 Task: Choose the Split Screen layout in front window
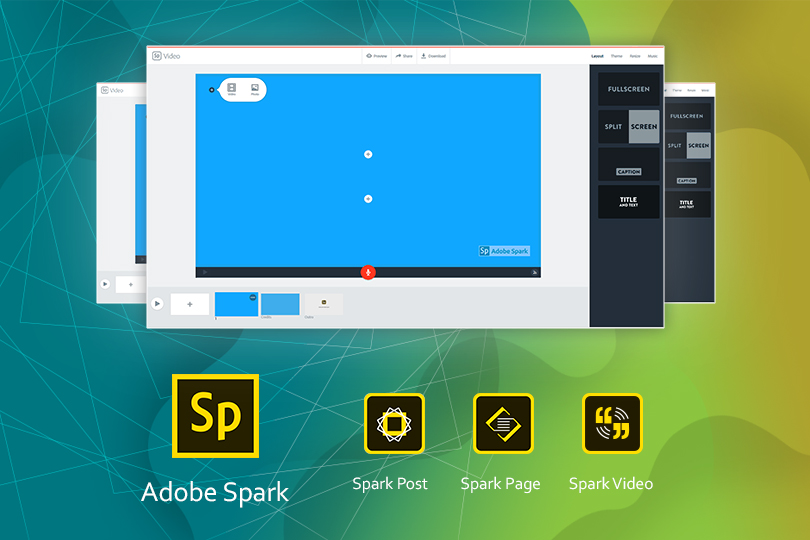tap(628, 127)
